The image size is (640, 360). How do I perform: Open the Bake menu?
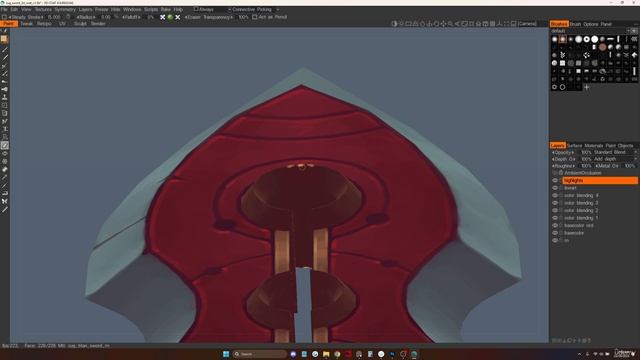[x=166, y=9]
